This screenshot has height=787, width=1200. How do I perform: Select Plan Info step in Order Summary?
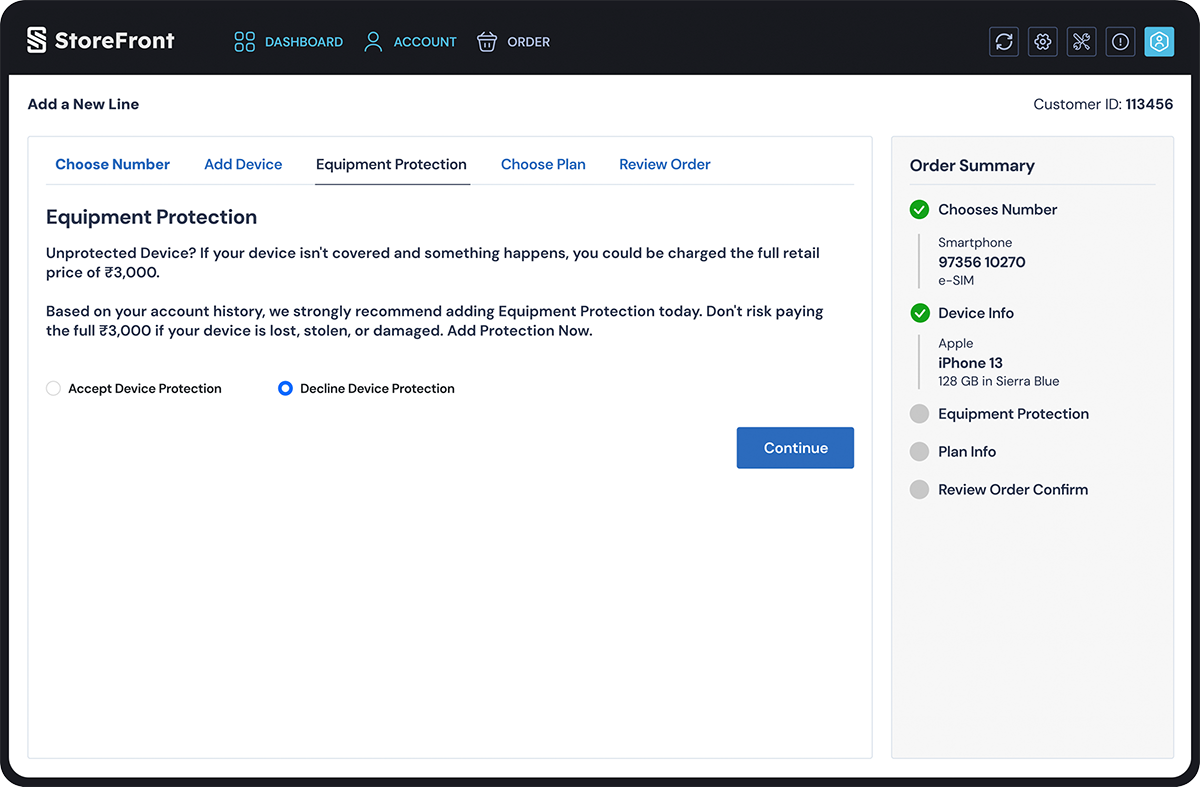coord(966,452)
